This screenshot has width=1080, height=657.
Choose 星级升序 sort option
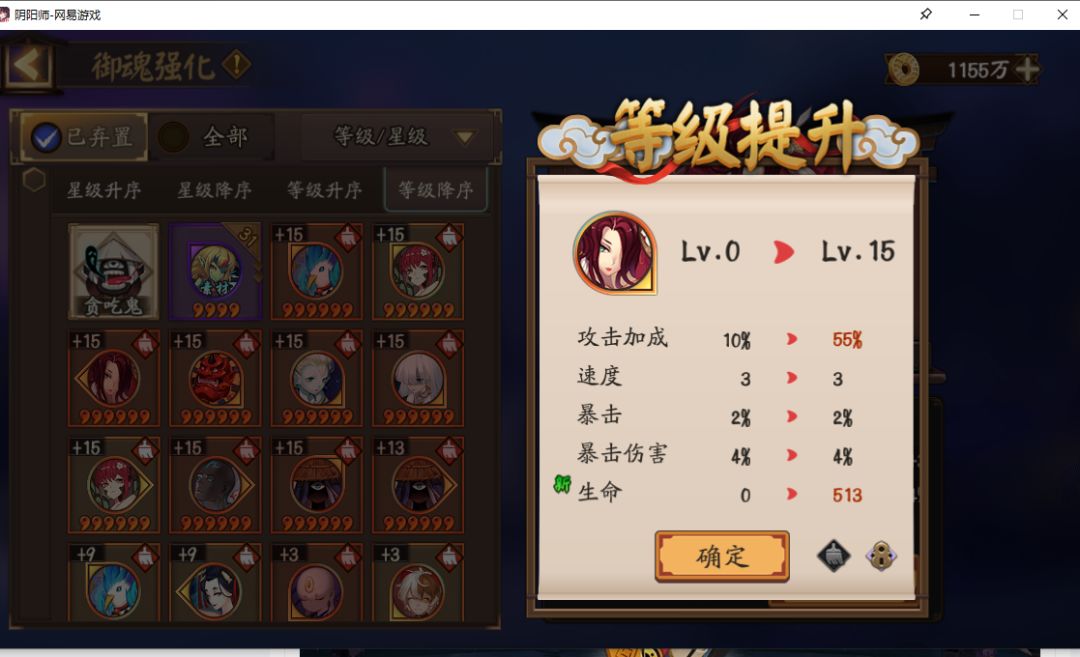[x=104, y=190]
